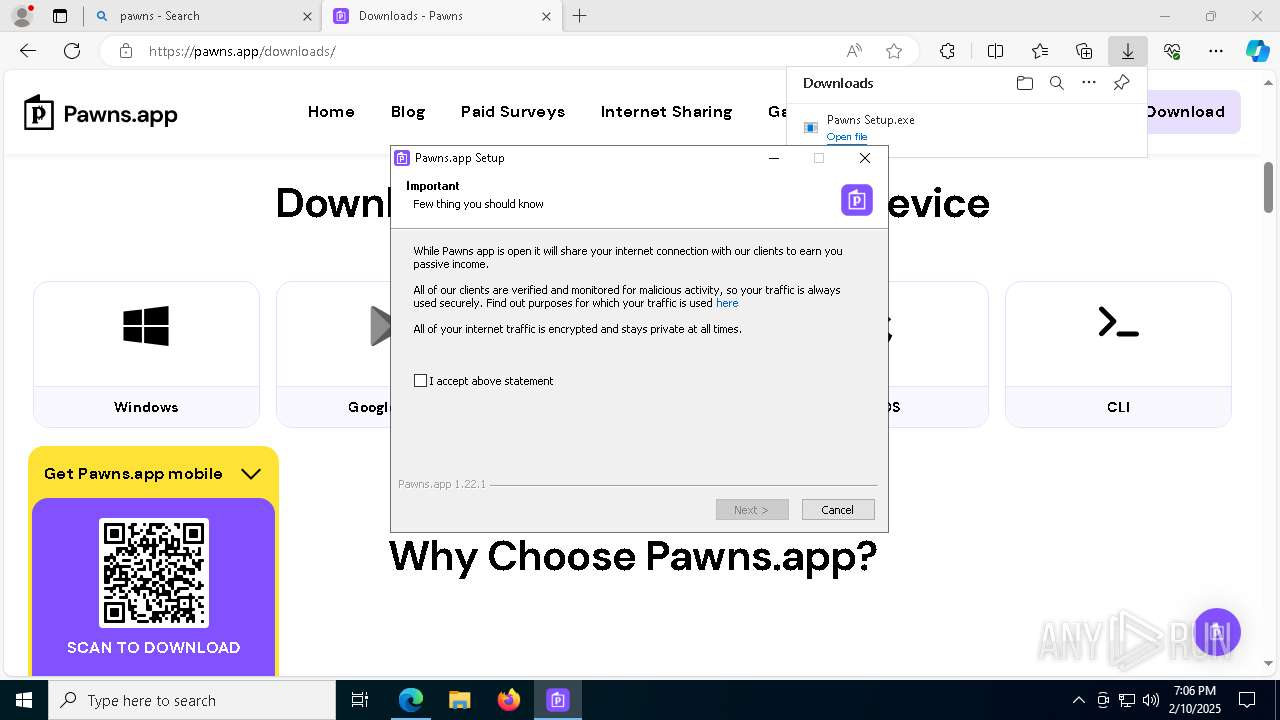Launch Firefox from taskbar
The height and width of the screenshot is (720, 1280).
pyautogui.click(x=509, y=700)
